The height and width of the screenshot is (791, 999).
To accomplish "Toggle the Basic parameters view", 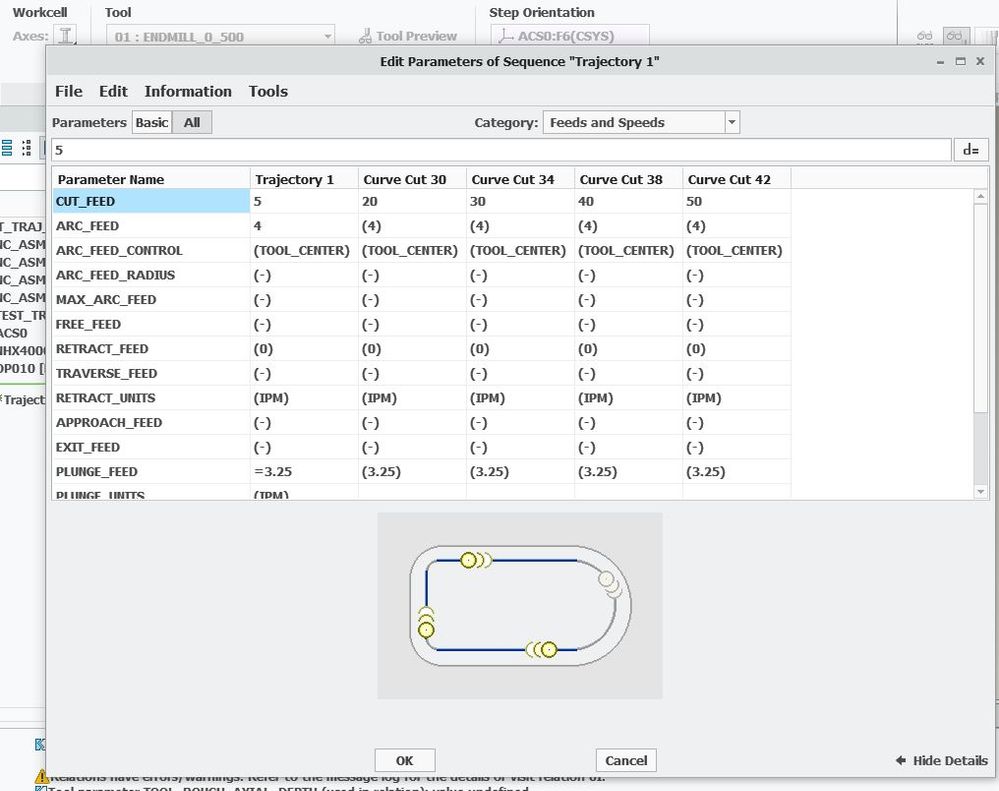I will click(x=152, y=122).
